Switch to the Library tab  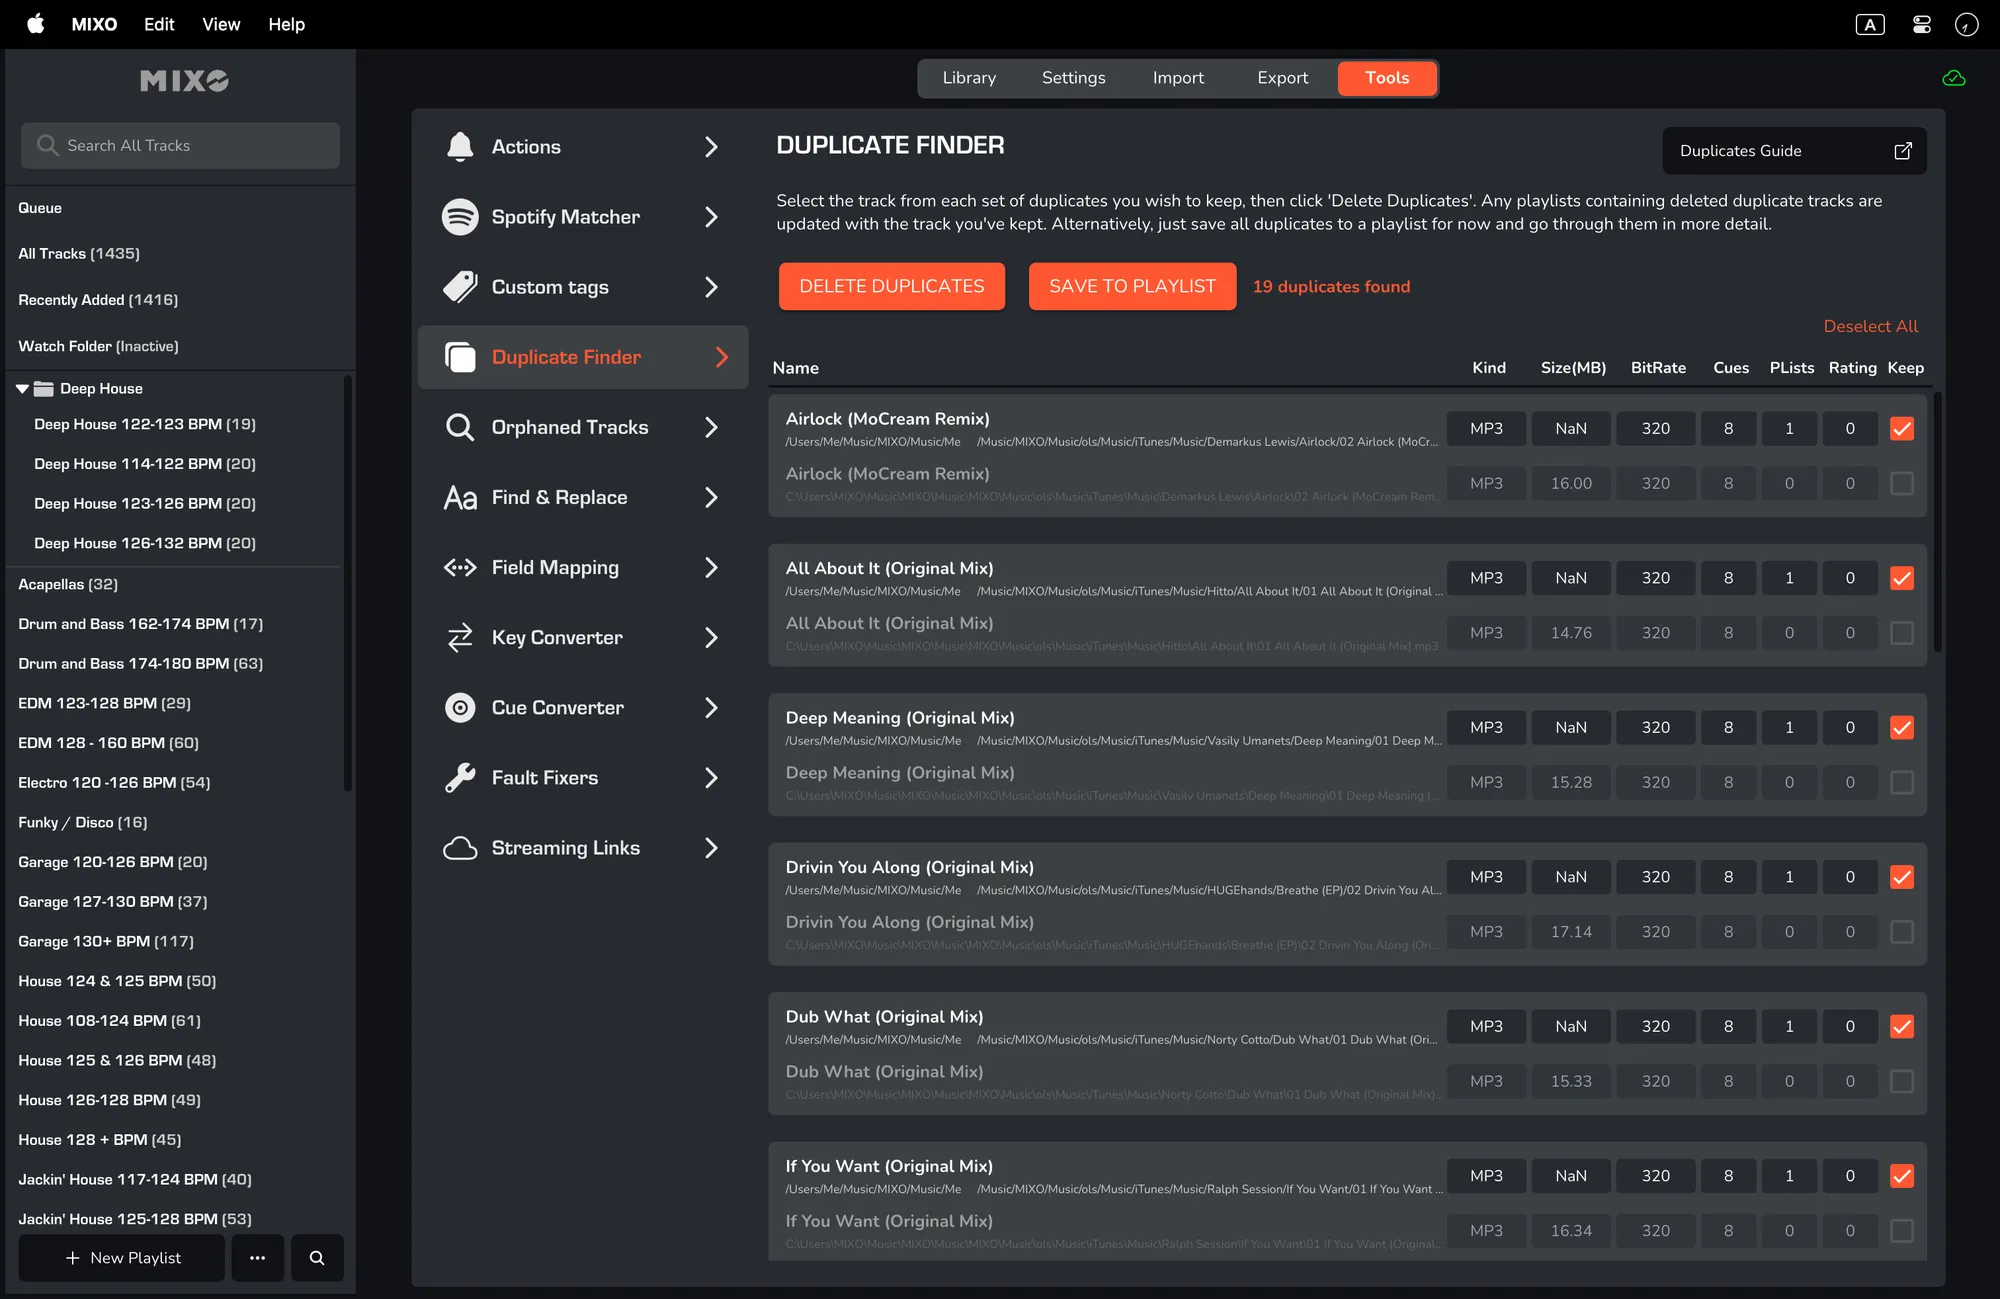968,78
